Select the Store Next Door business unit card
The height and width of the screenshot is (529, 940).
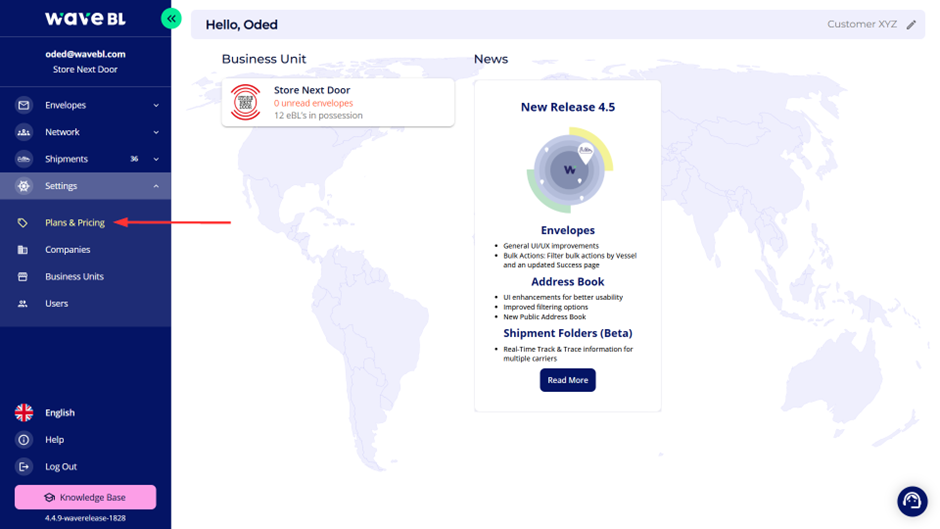pos(337,103)
